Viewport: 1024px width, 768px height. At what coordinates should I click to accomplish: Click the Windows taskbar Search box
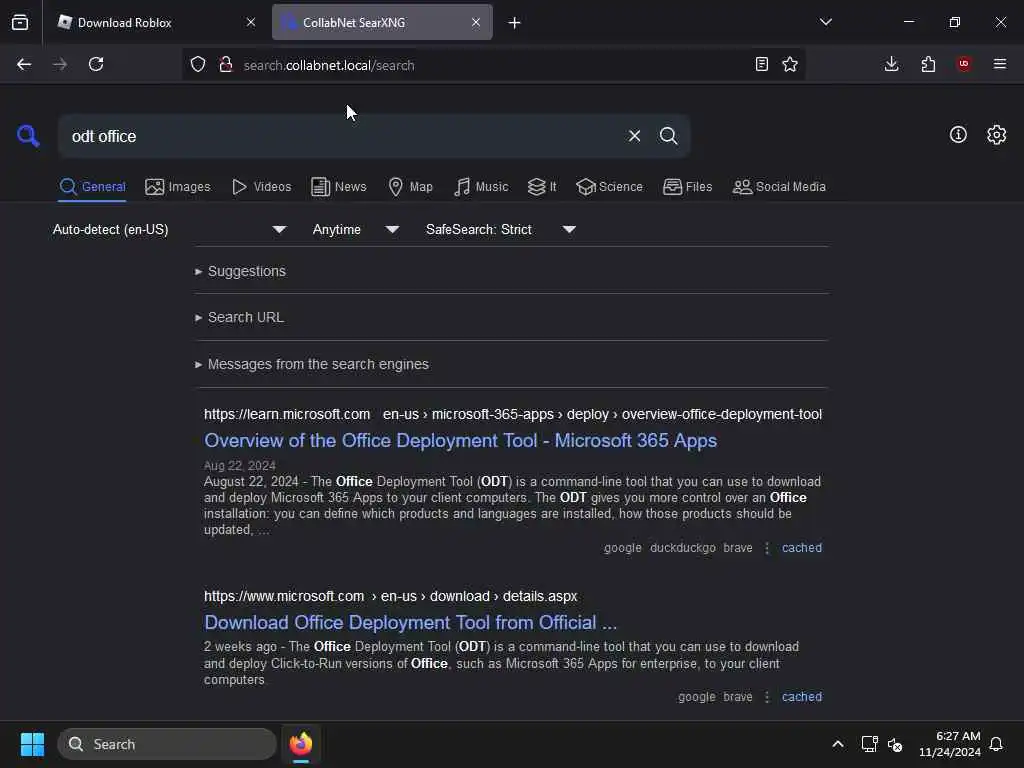pyautogui.click(x=167, y=744)
